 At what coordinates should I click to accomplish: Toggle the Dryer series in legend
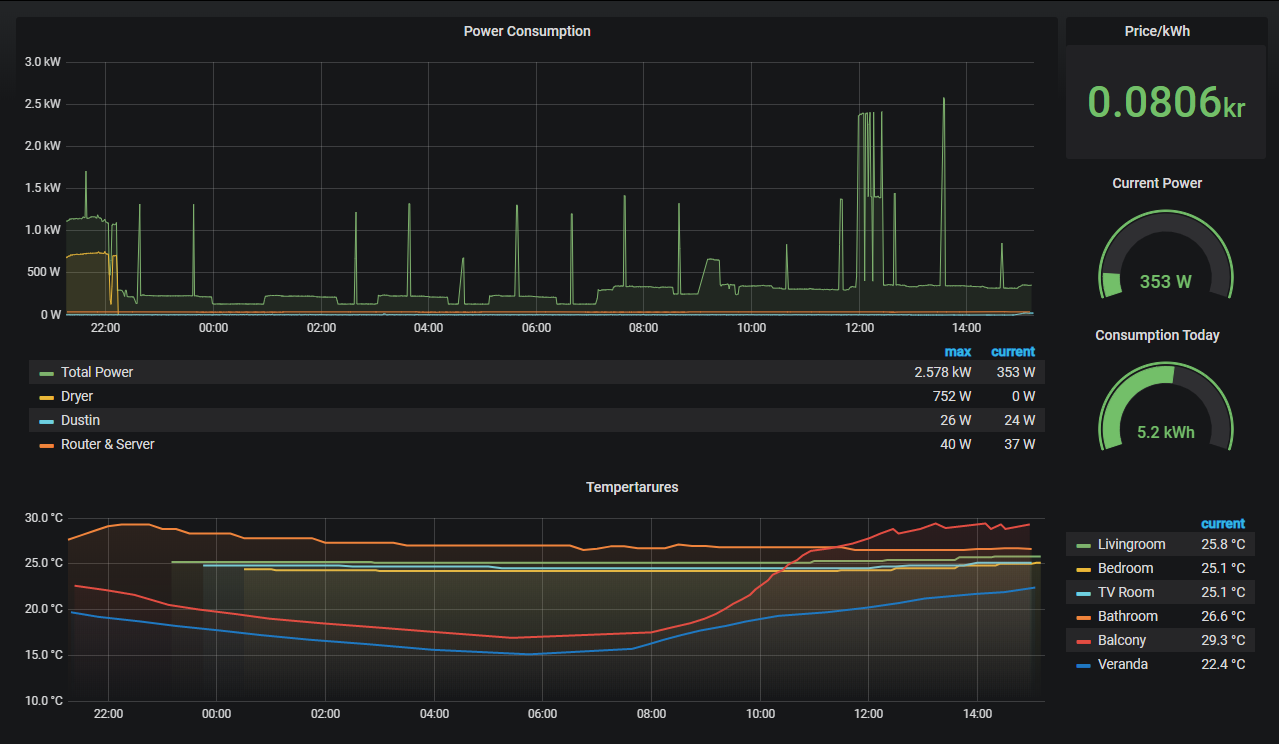click(77, 396)
